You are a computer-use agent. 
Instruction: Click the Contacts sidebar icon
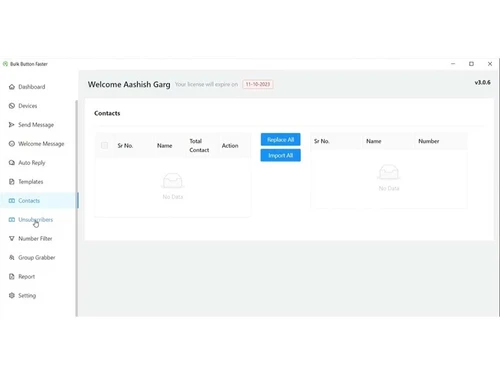(12, 201)
